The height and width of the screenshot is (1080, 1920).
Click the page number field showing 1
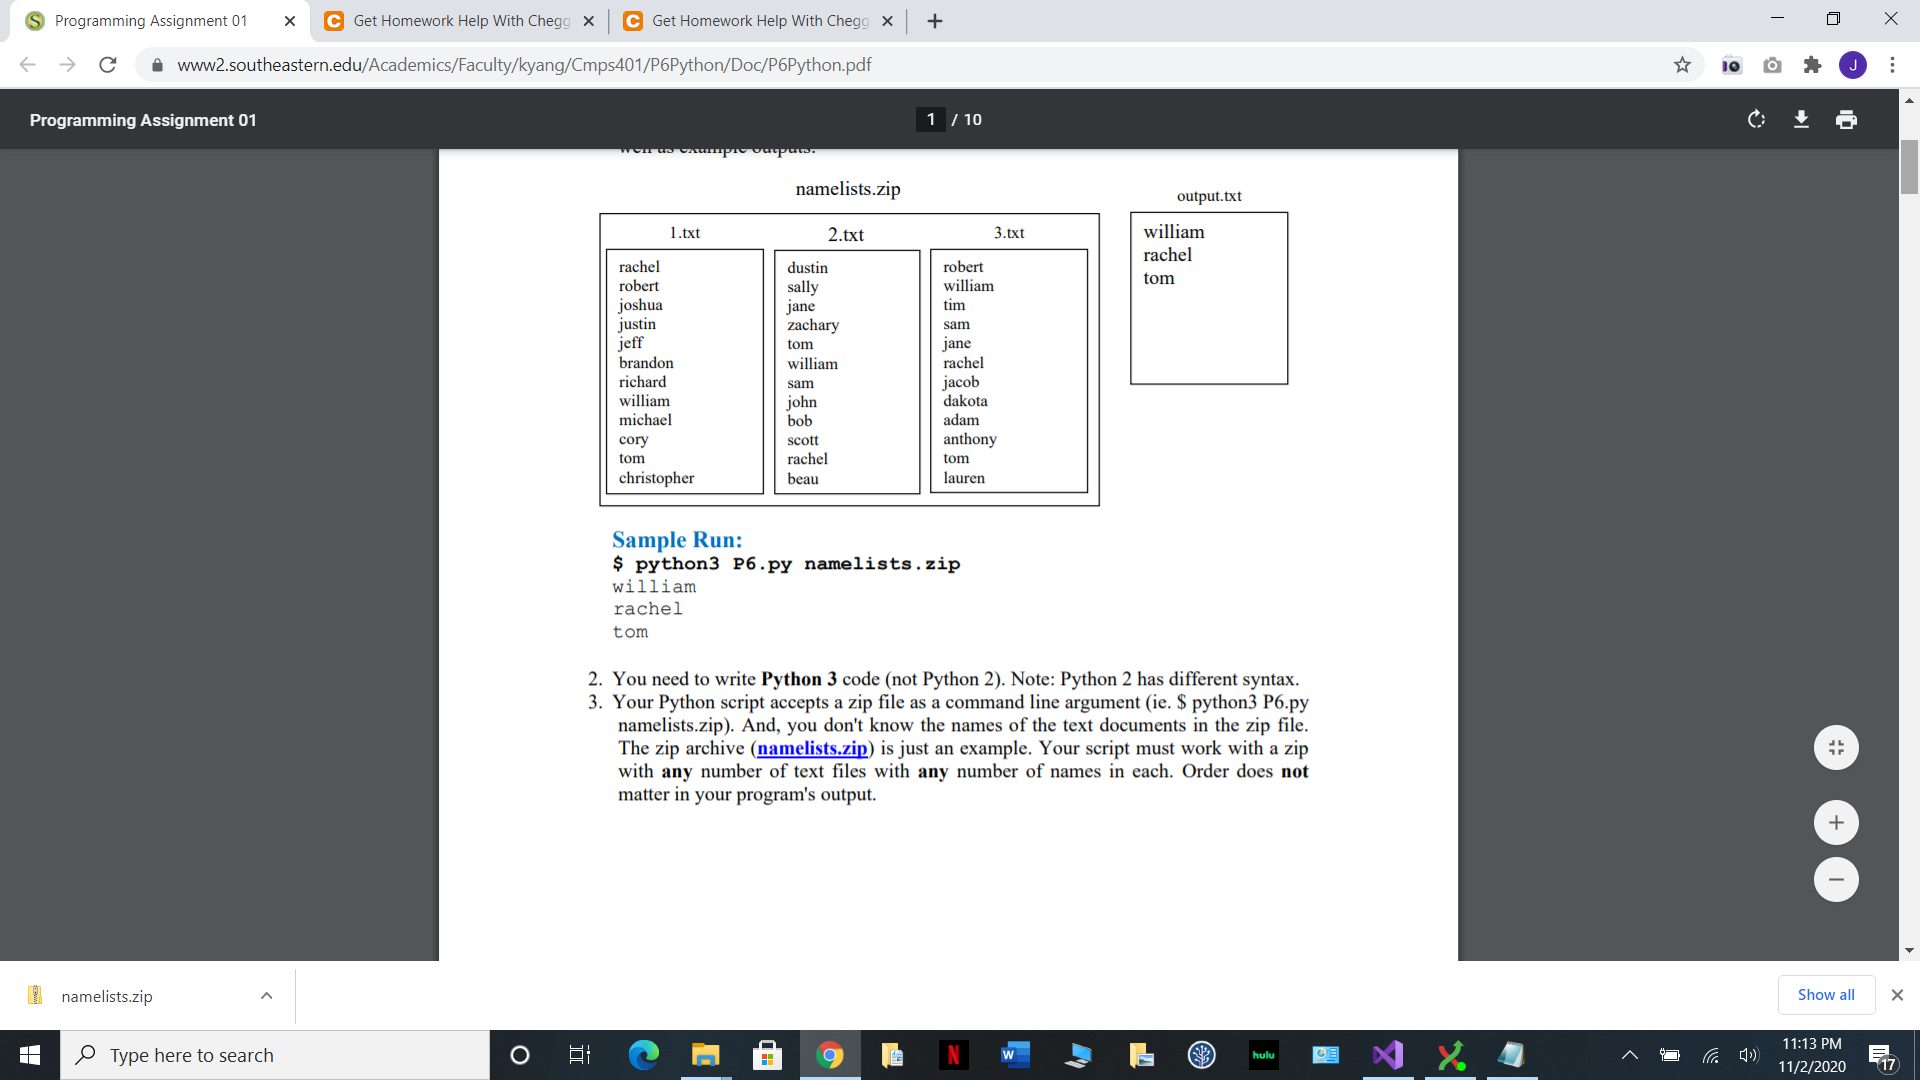click(x=930, y=119)
